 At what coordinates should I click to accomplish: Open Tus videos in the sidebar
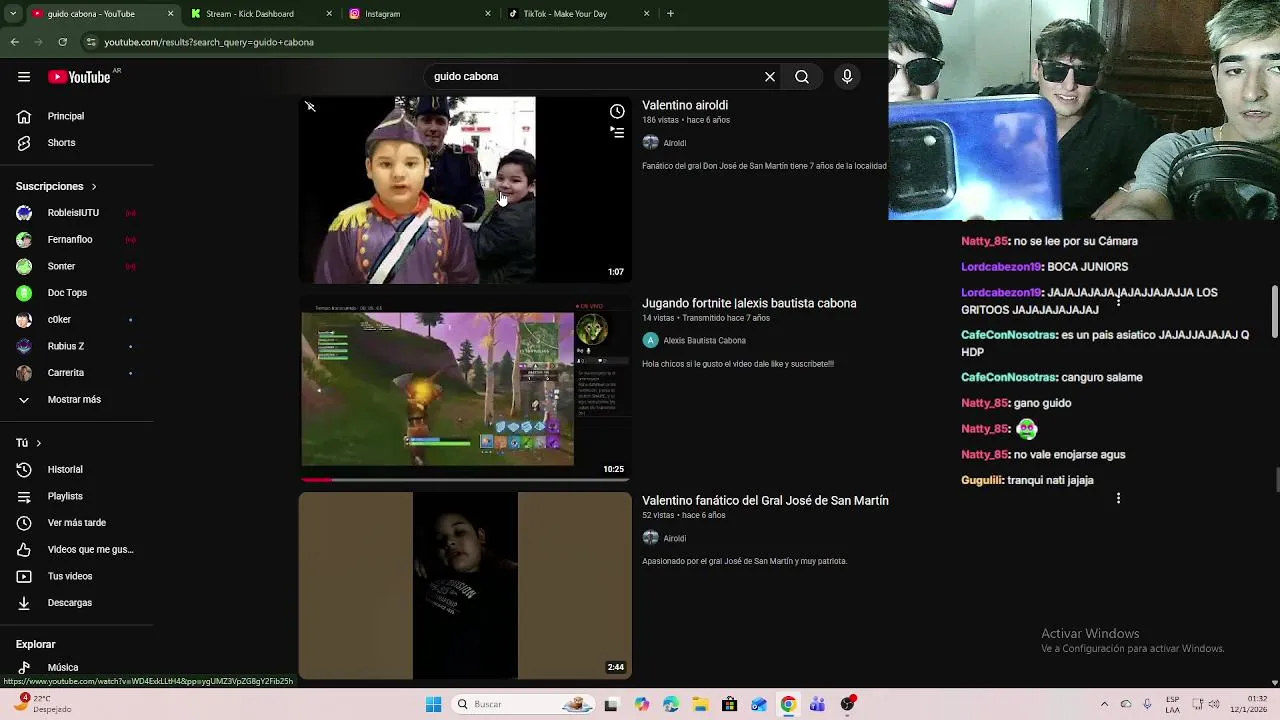coord(76,576)
